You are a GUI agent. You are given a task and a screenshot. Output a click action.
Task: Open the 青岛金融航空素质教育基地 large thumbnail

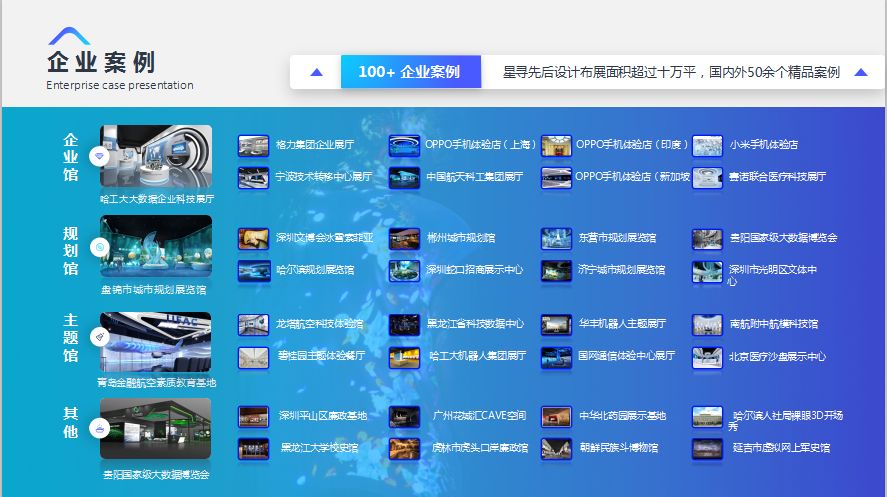[x=156, y=342]
